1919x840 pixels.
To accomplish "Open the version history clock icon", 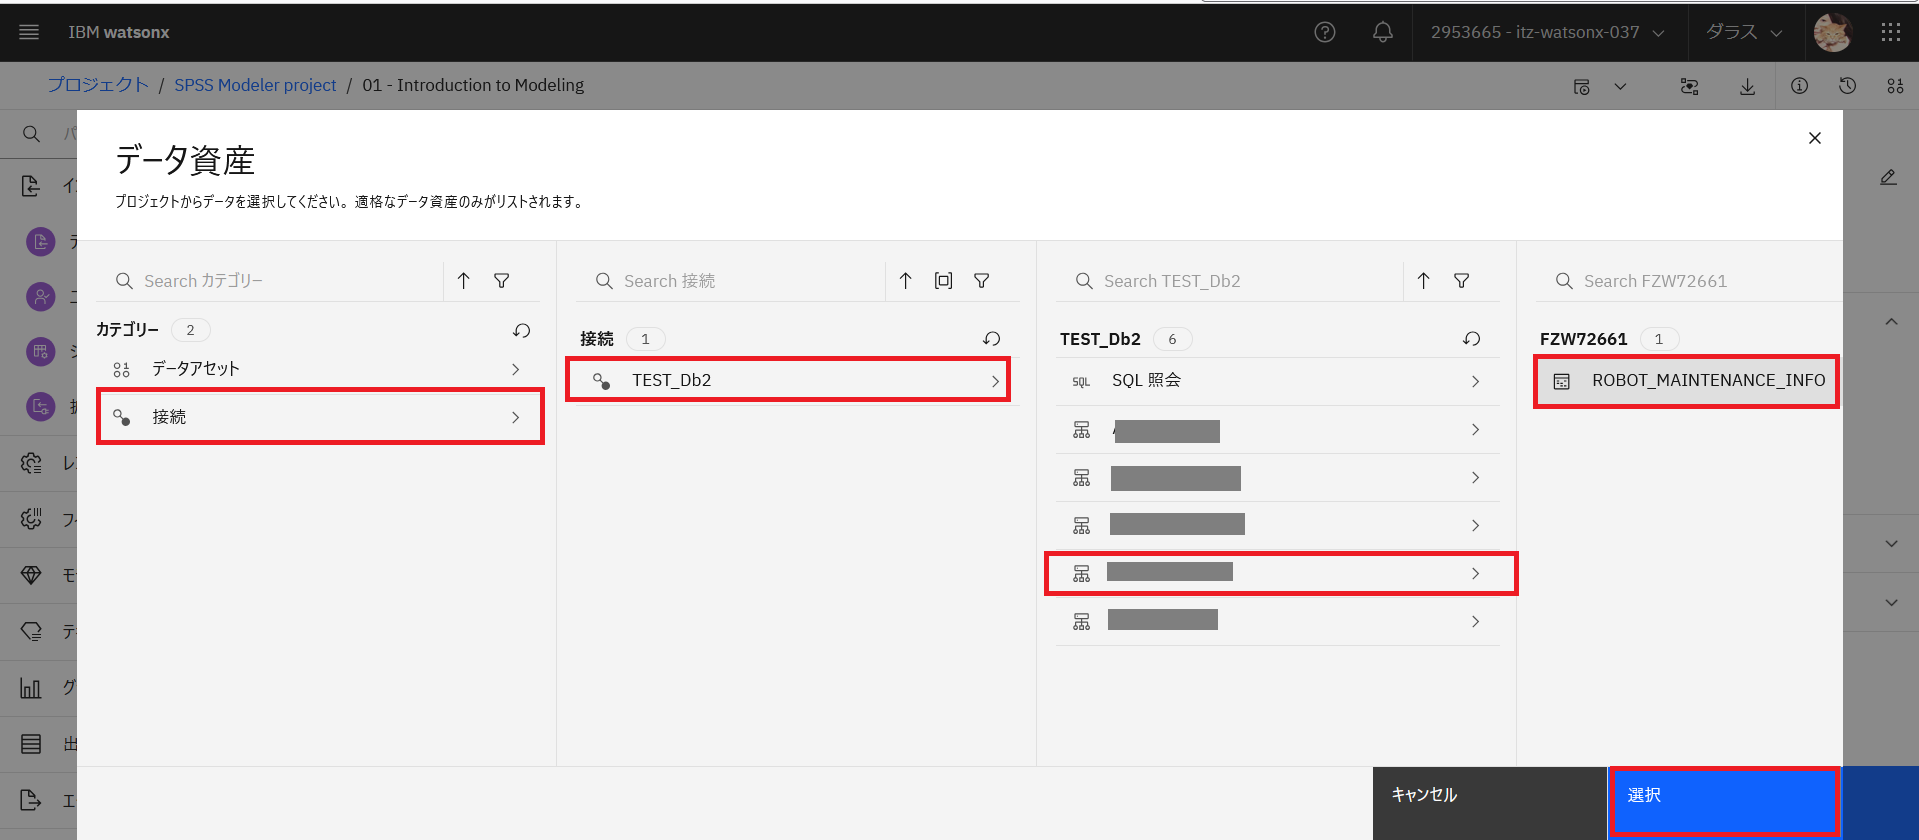I will (1847, 86).
